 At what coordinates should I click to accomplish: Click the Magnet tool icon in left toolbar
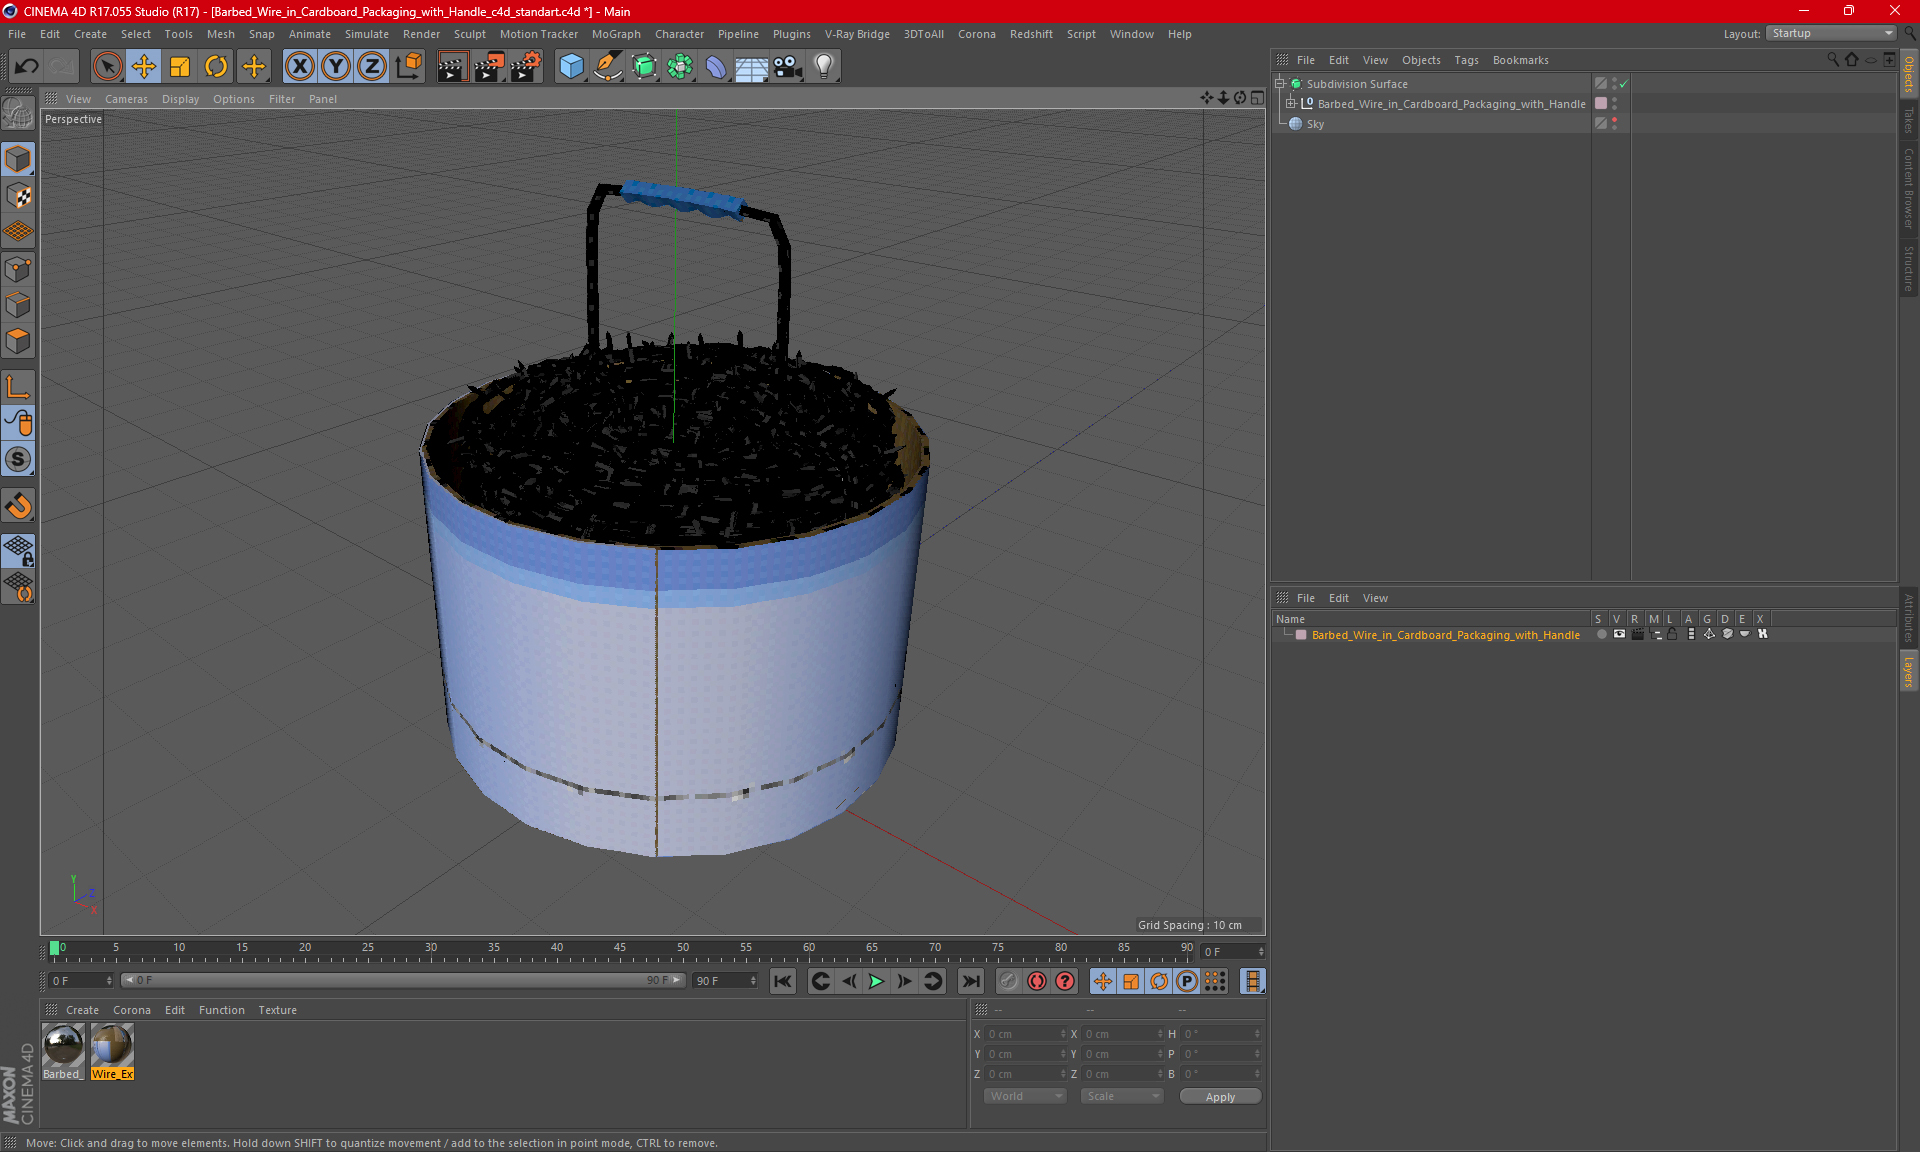tap(18, 506)
